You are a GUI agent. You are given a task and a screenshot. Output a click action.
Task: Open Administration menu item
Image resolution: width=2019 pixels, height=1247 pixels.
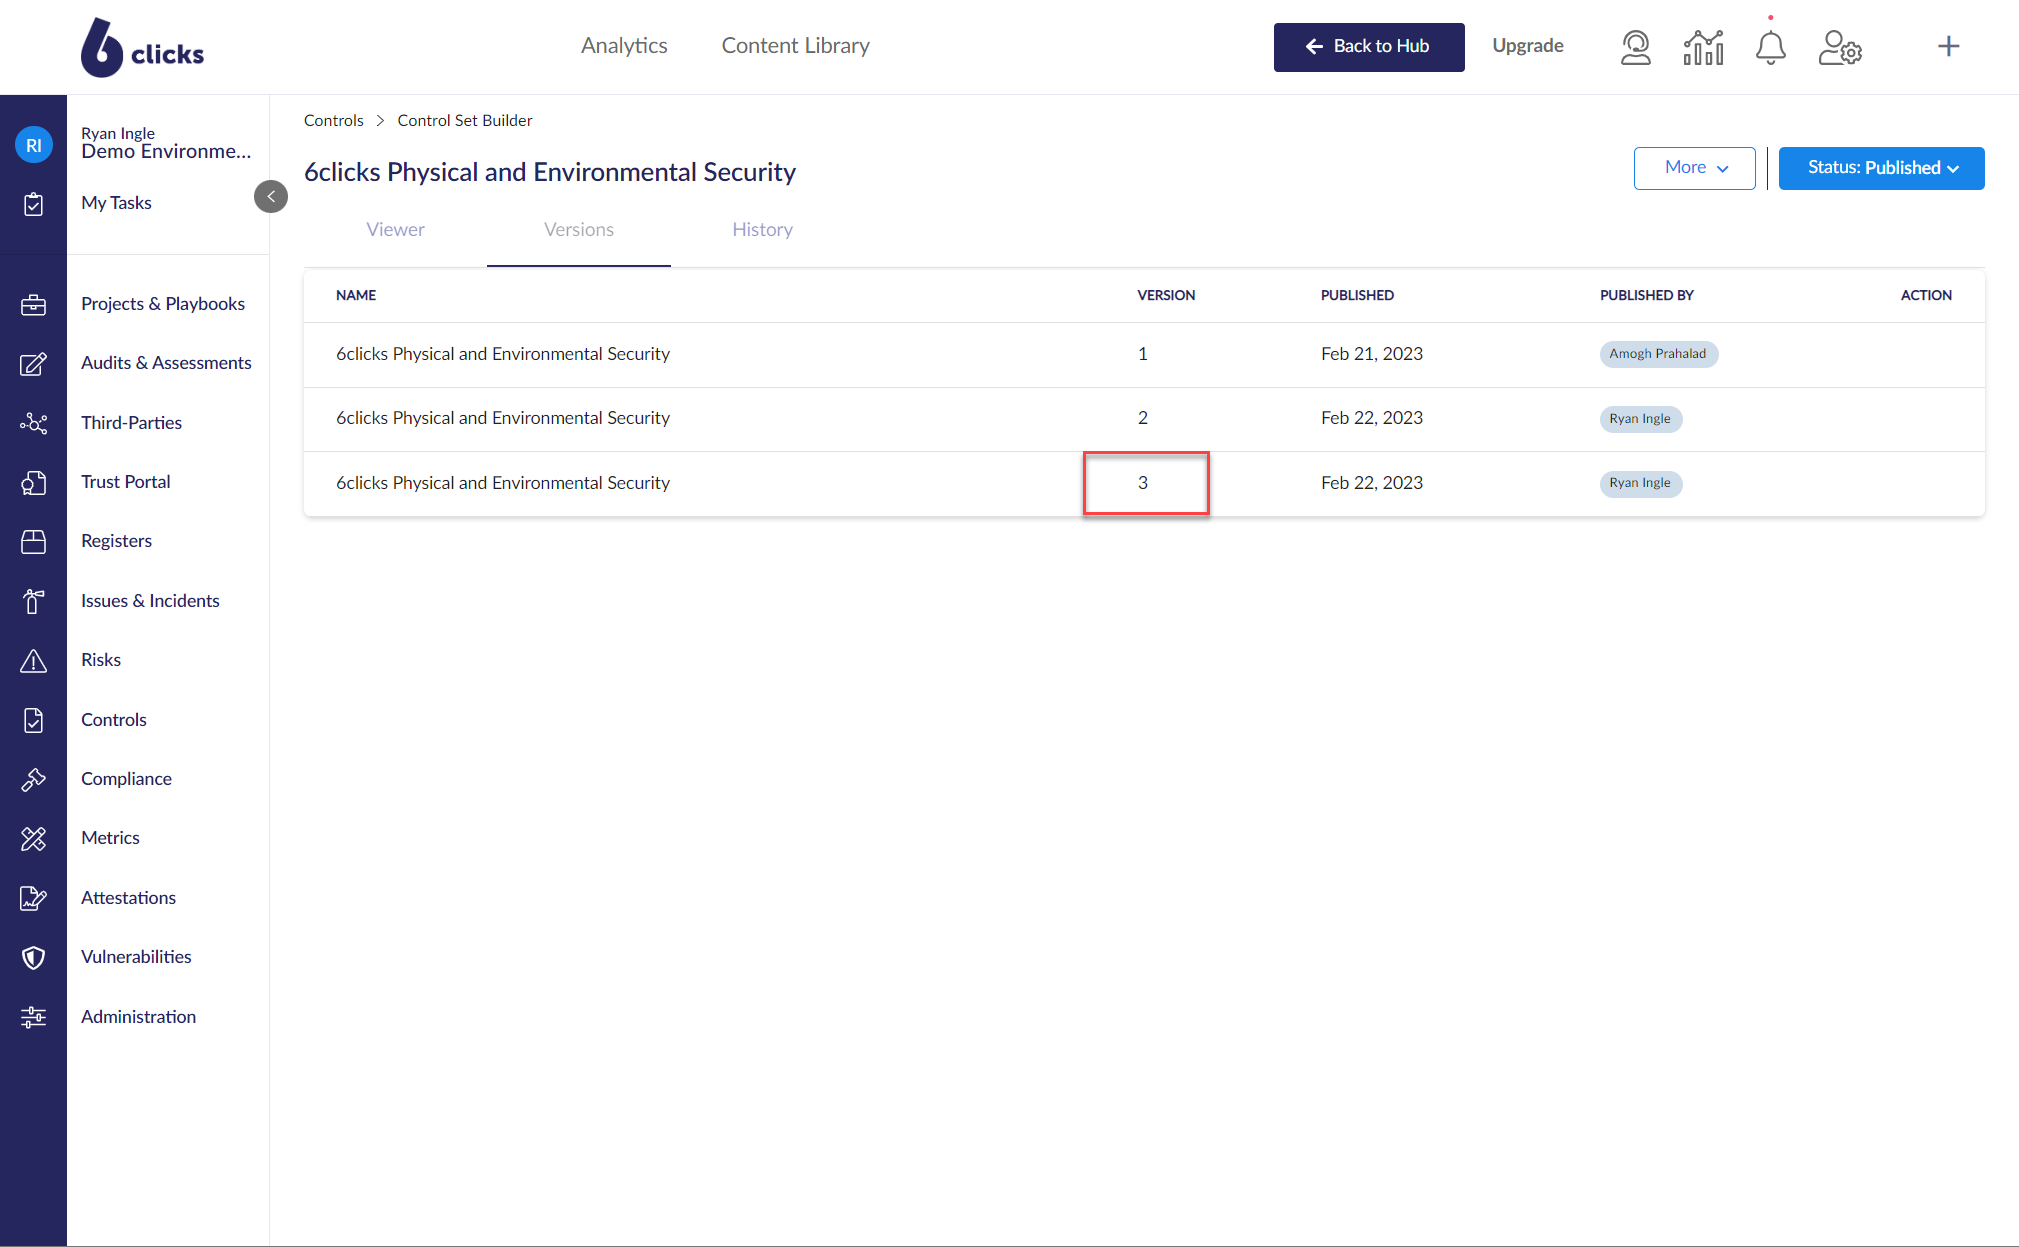click(x=138, y=1017)
